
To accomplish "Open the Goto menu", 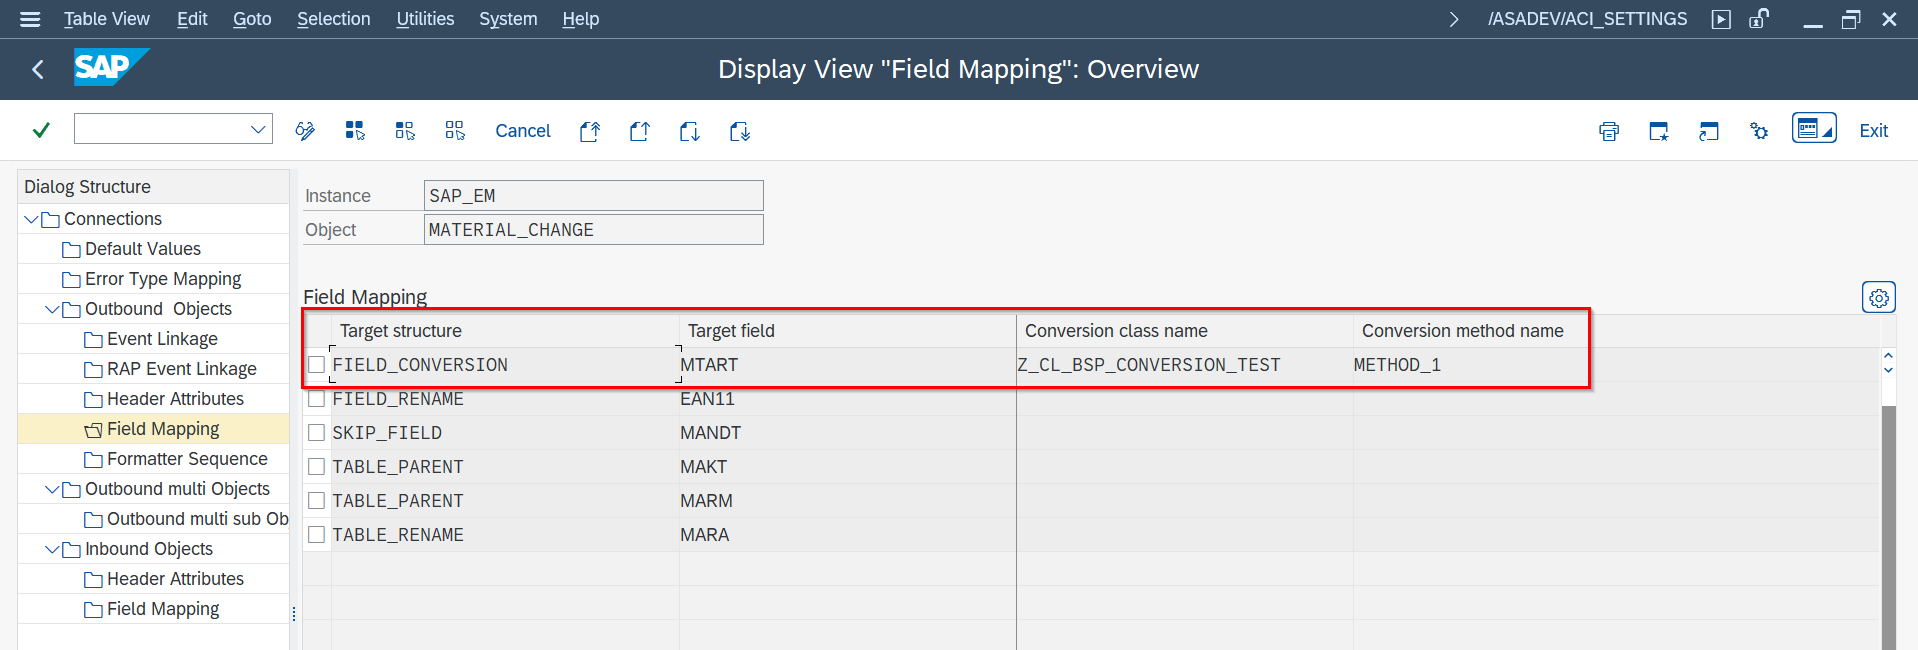I will [252, 19].
